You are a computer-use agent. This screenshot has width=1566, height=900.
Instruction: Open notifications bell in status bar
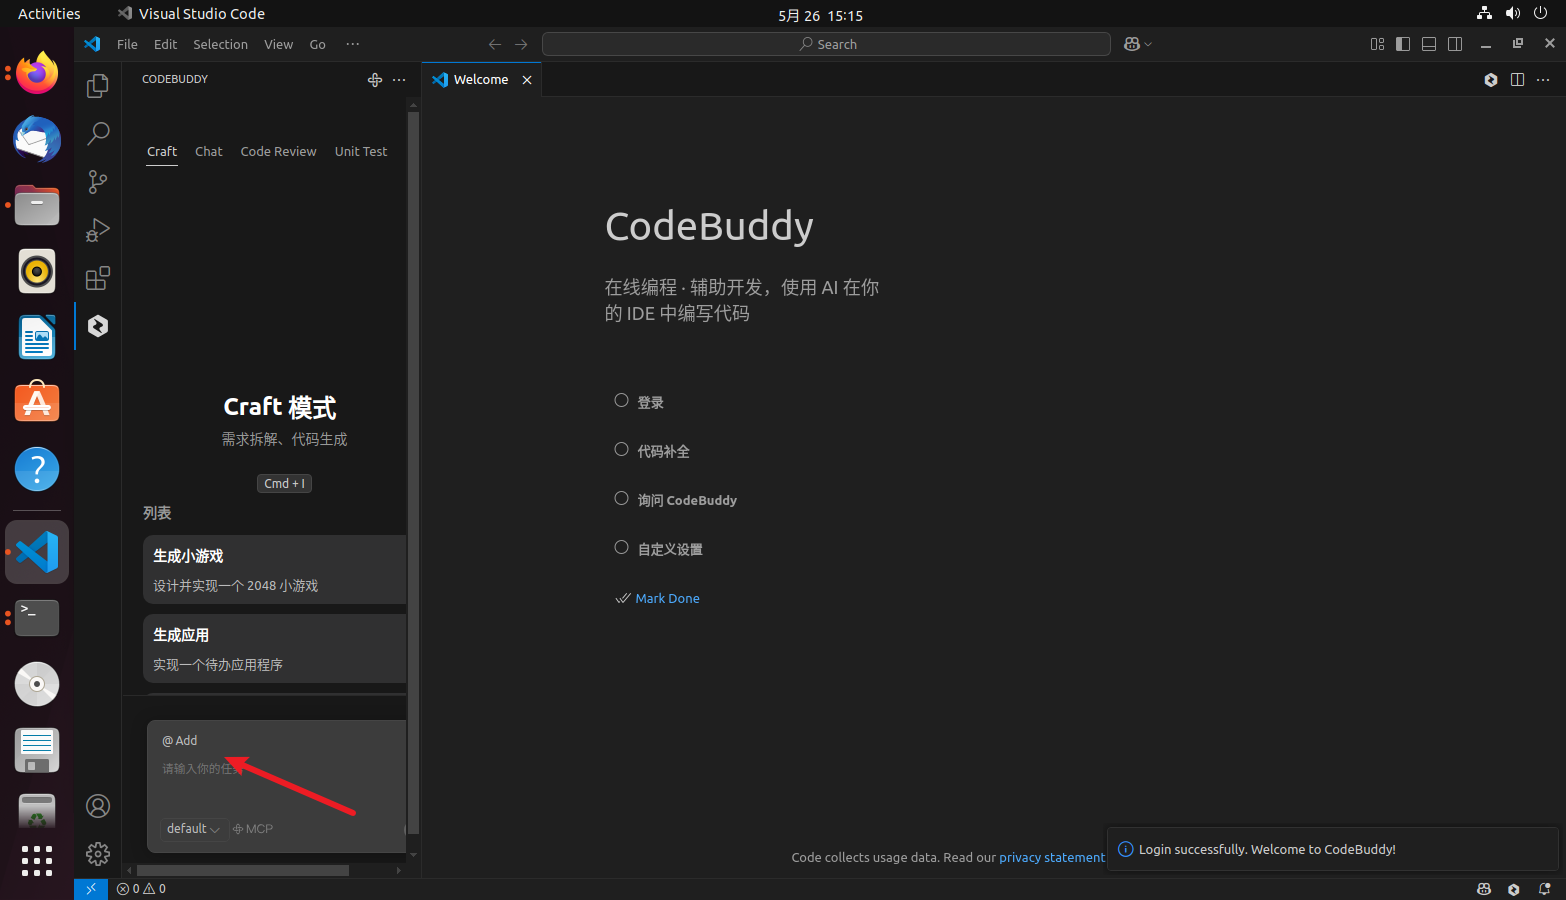coord(1544,889)
